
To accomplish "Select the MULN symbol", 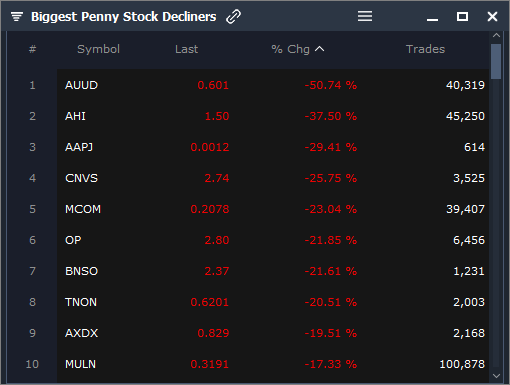I will click(x=80, y=364).
